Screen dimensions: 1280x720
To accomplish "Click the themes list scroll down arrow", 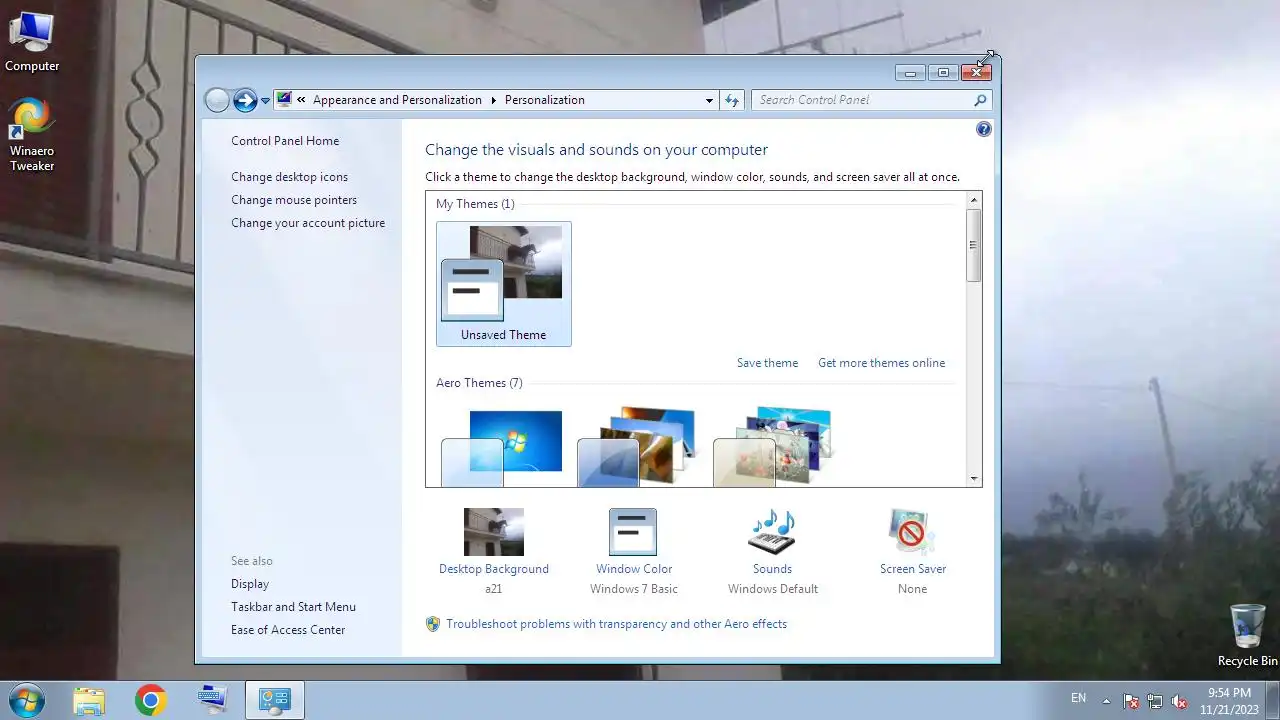I will [x=974, y=479].
